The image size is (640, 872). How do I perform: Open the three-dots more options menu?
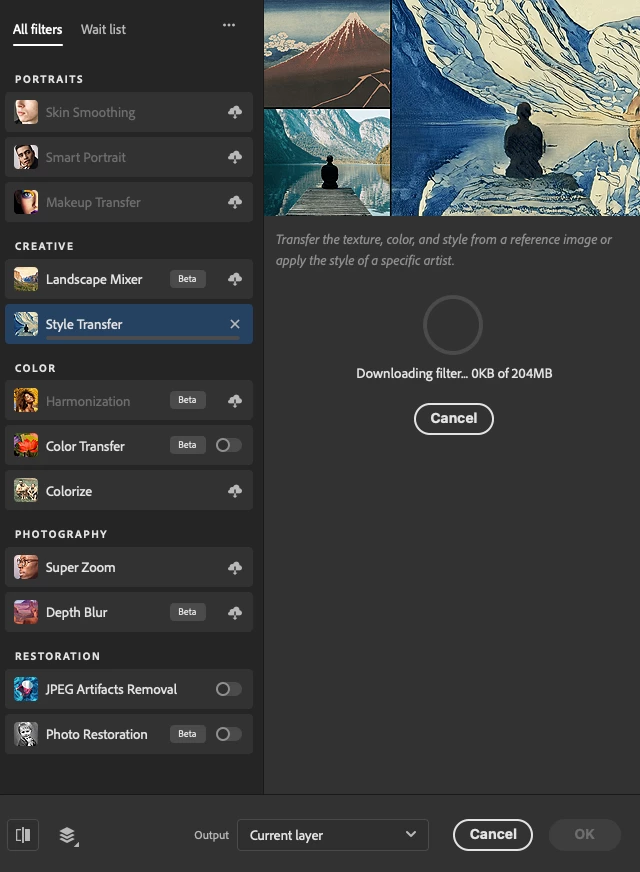(x=229, y=25)
